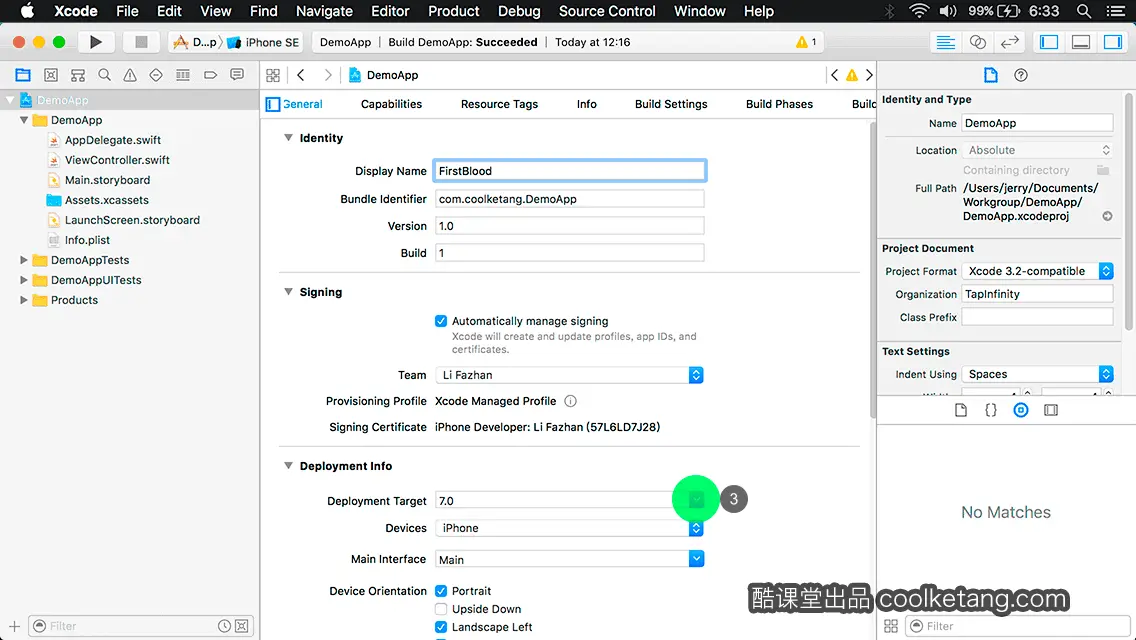
Task: Go forward in editor history
Action: (x=327, y=75)
